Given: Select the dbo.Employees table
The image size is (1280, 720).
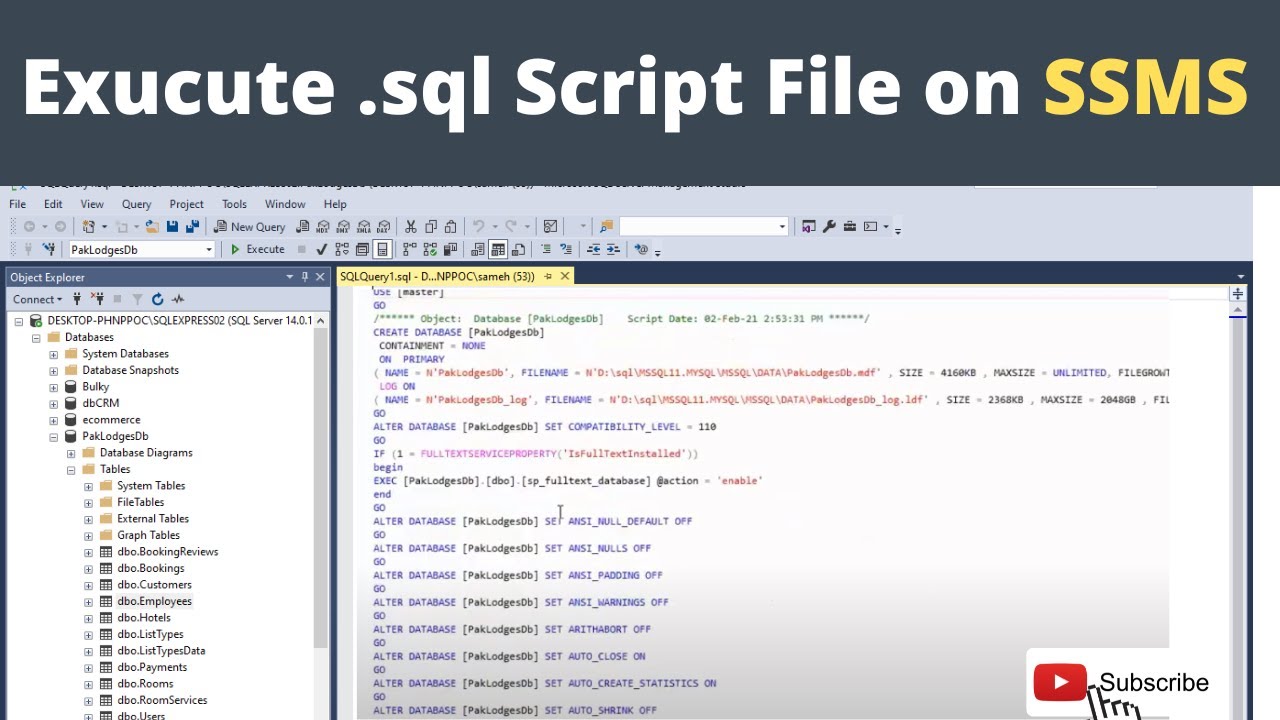Looking at the screenshot, I should coord(154,601).
